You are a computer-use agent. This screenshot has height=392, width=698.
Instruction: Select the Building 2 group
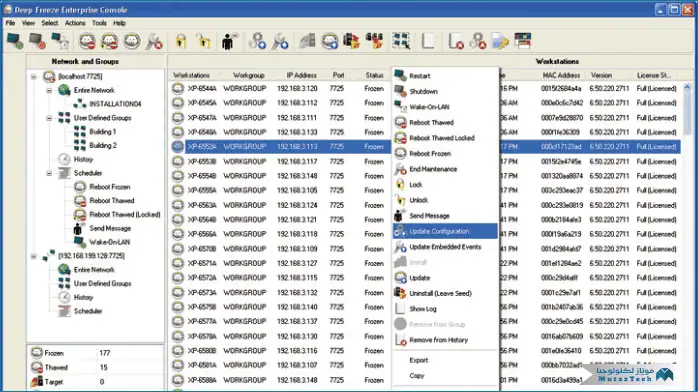(x=103, y=145)
